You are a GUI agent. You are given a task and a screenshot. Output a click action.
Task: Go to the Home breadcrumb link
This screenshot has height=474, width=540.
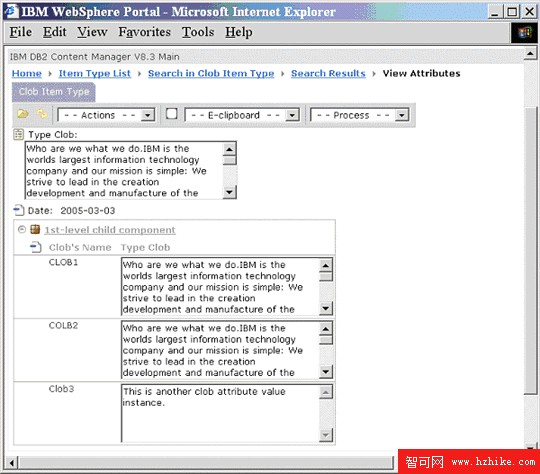(x=27, y=73)
